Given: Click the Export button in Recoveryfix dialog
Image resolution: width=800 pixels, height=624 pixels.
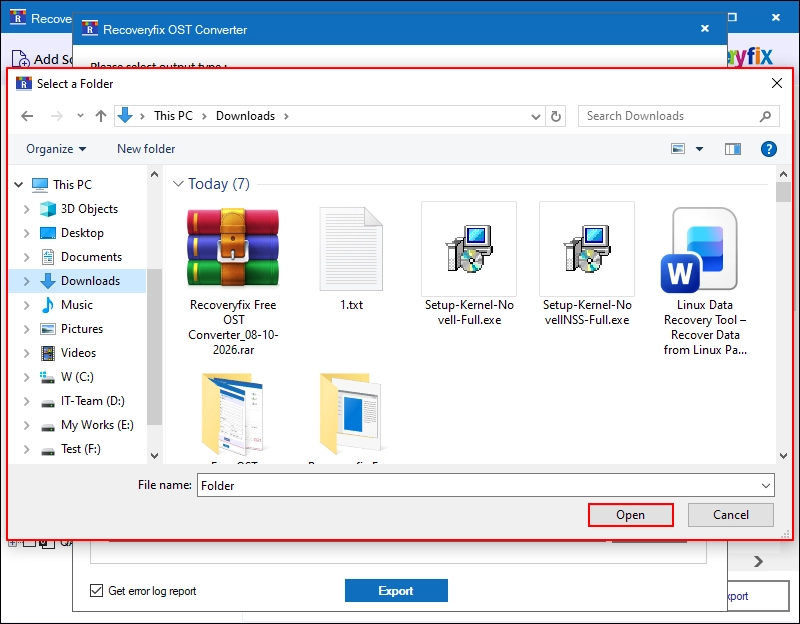Looking at the screenshot, I should pos(396,590).
